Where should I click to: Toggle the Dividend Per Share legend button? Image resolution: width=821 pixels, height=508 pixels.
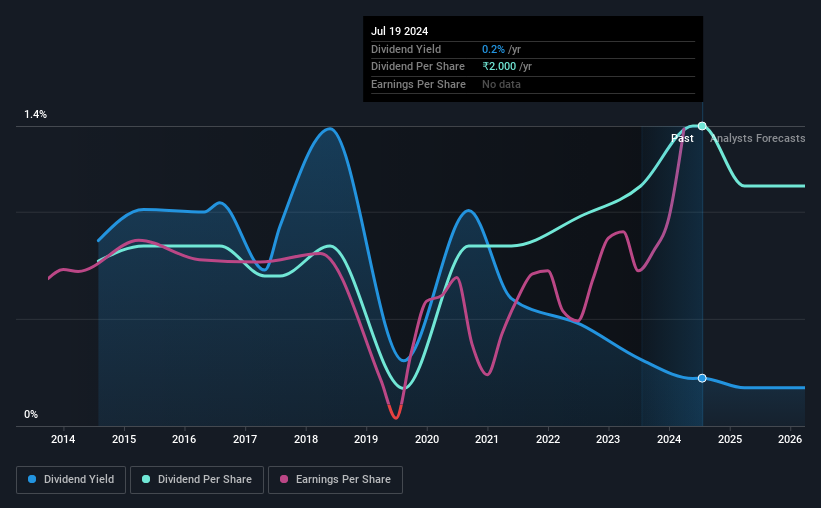(197, 480)
